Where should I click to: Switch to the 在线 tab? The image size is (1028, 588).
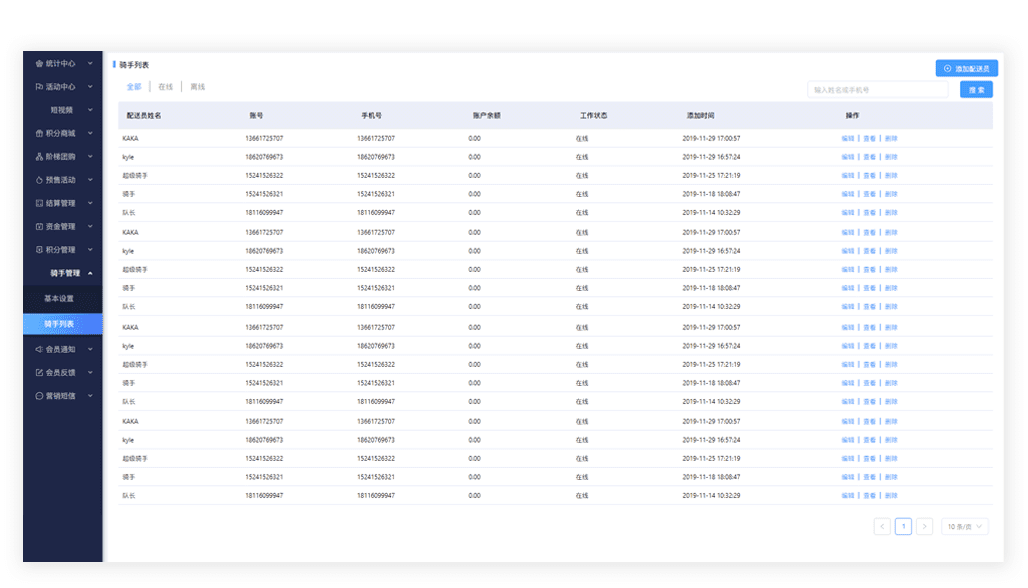point(165,88)
